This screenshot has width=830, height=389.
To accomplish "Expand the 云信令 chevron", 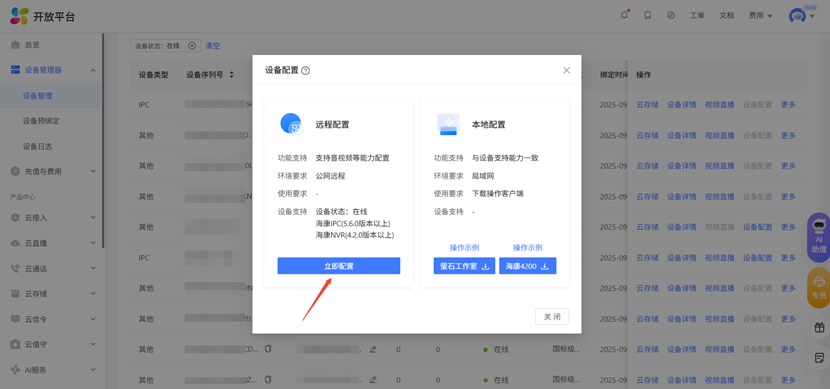I will [x=93, y=319].
